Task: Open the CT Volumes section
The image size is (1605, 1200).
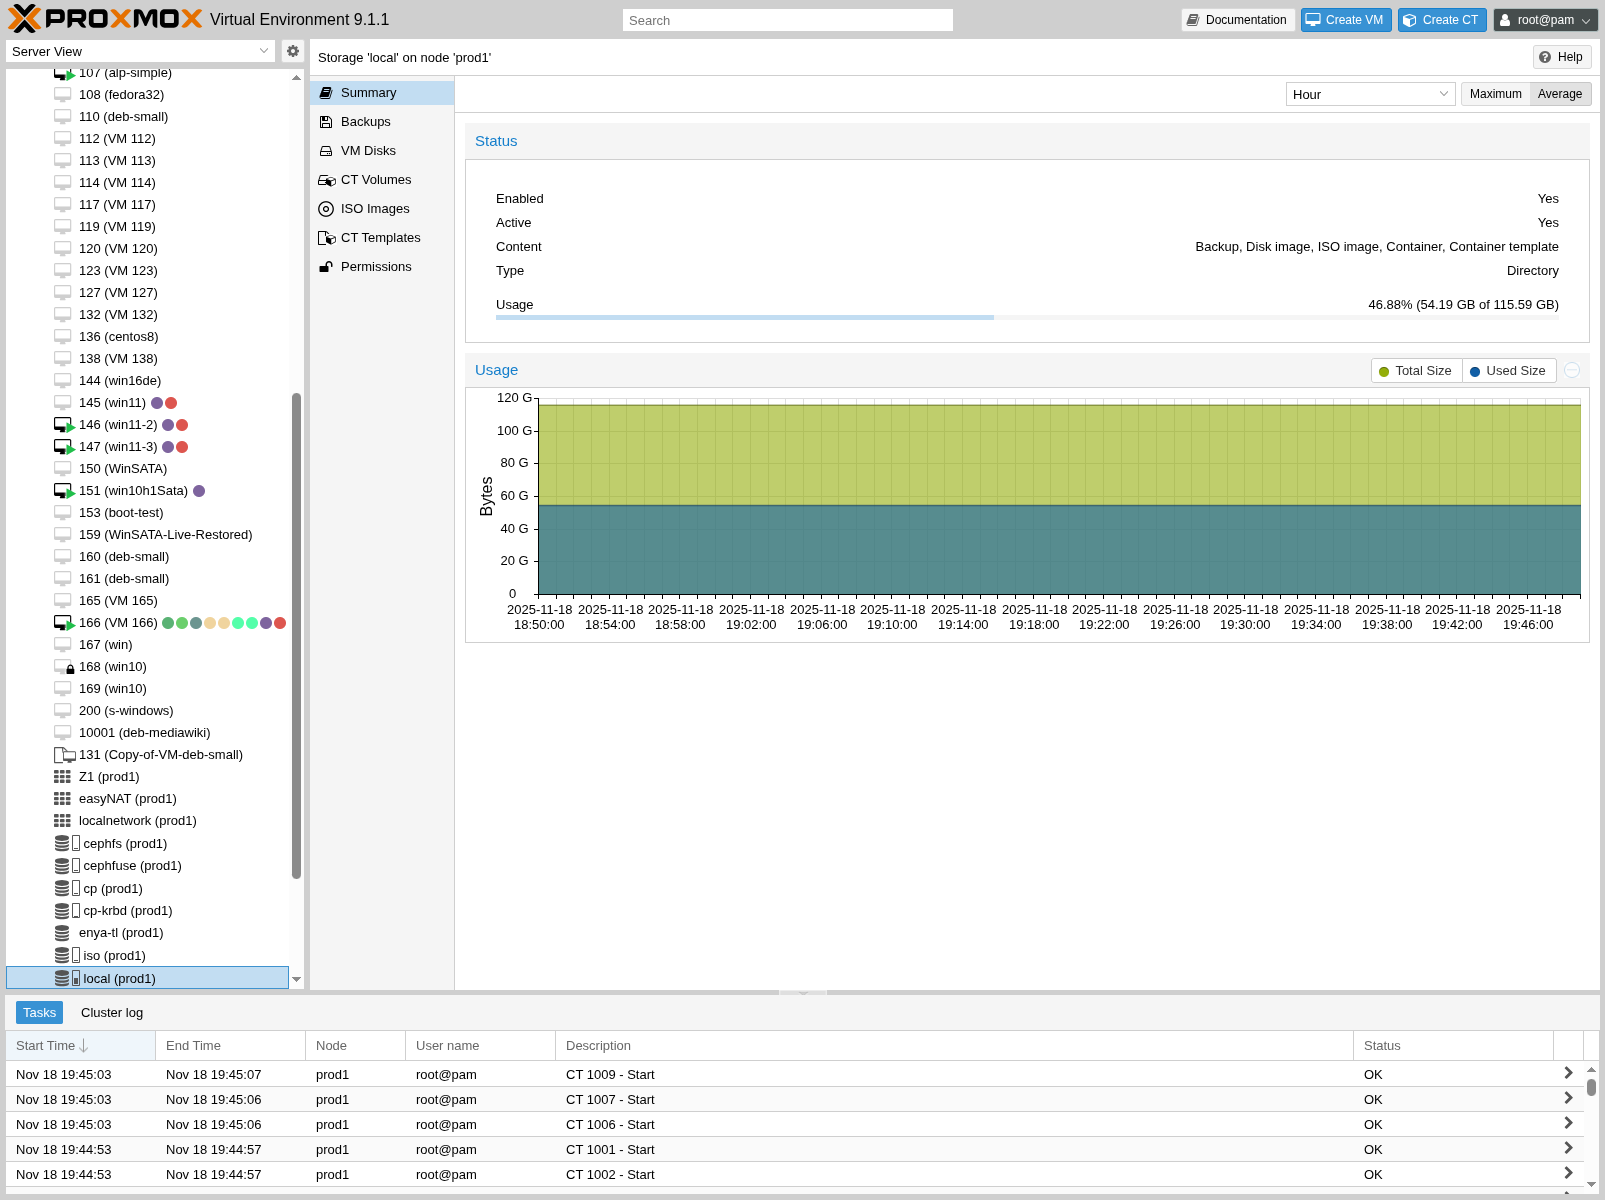Action: [381, 180]
